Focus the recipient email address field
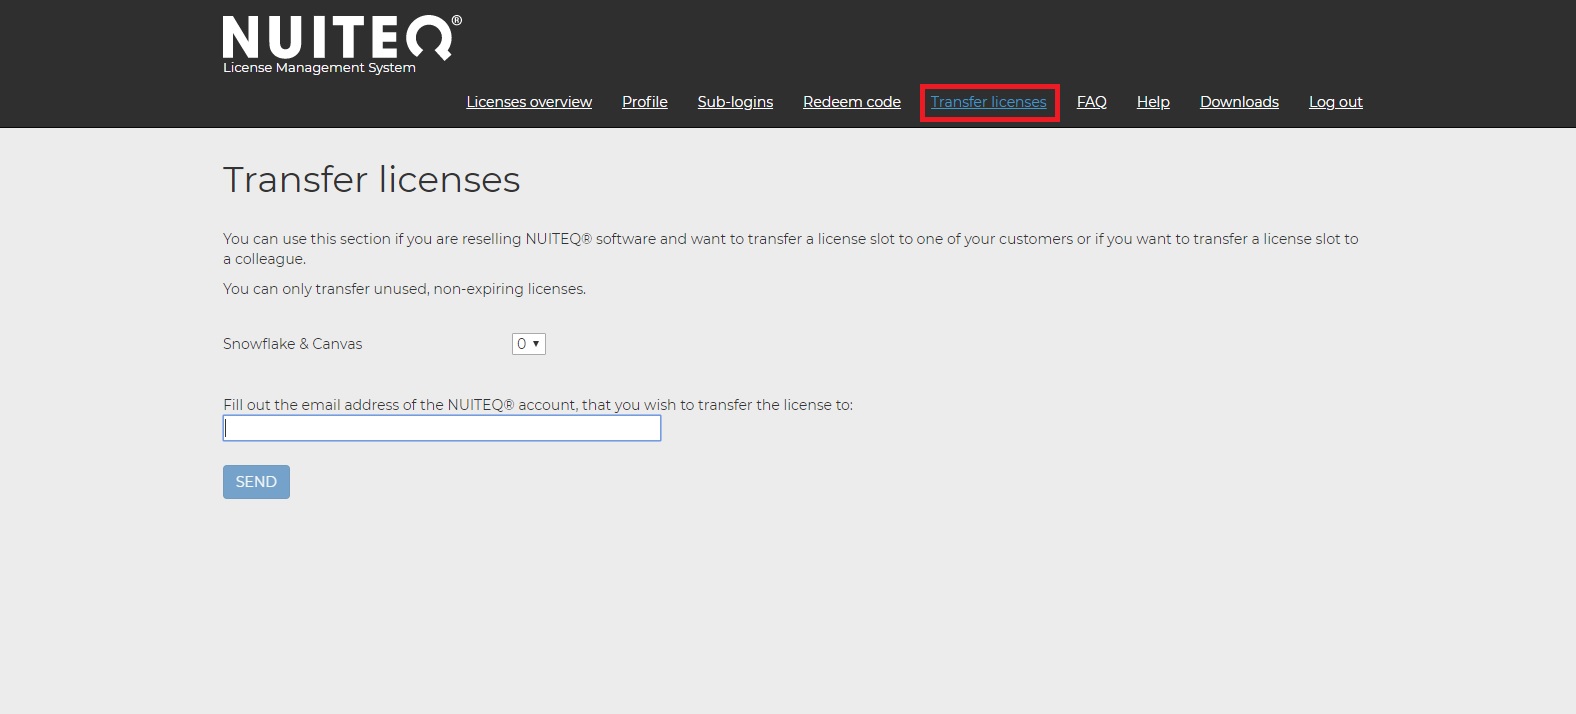This screenshot has height=714, width=1576. (442, 428)
